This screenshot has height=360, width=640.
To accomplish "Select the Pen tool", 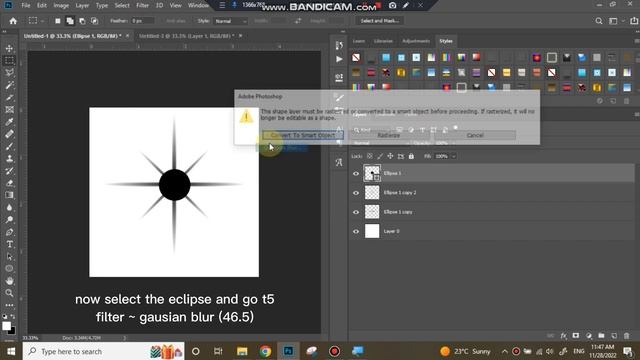I will click(x=9, y=232).
